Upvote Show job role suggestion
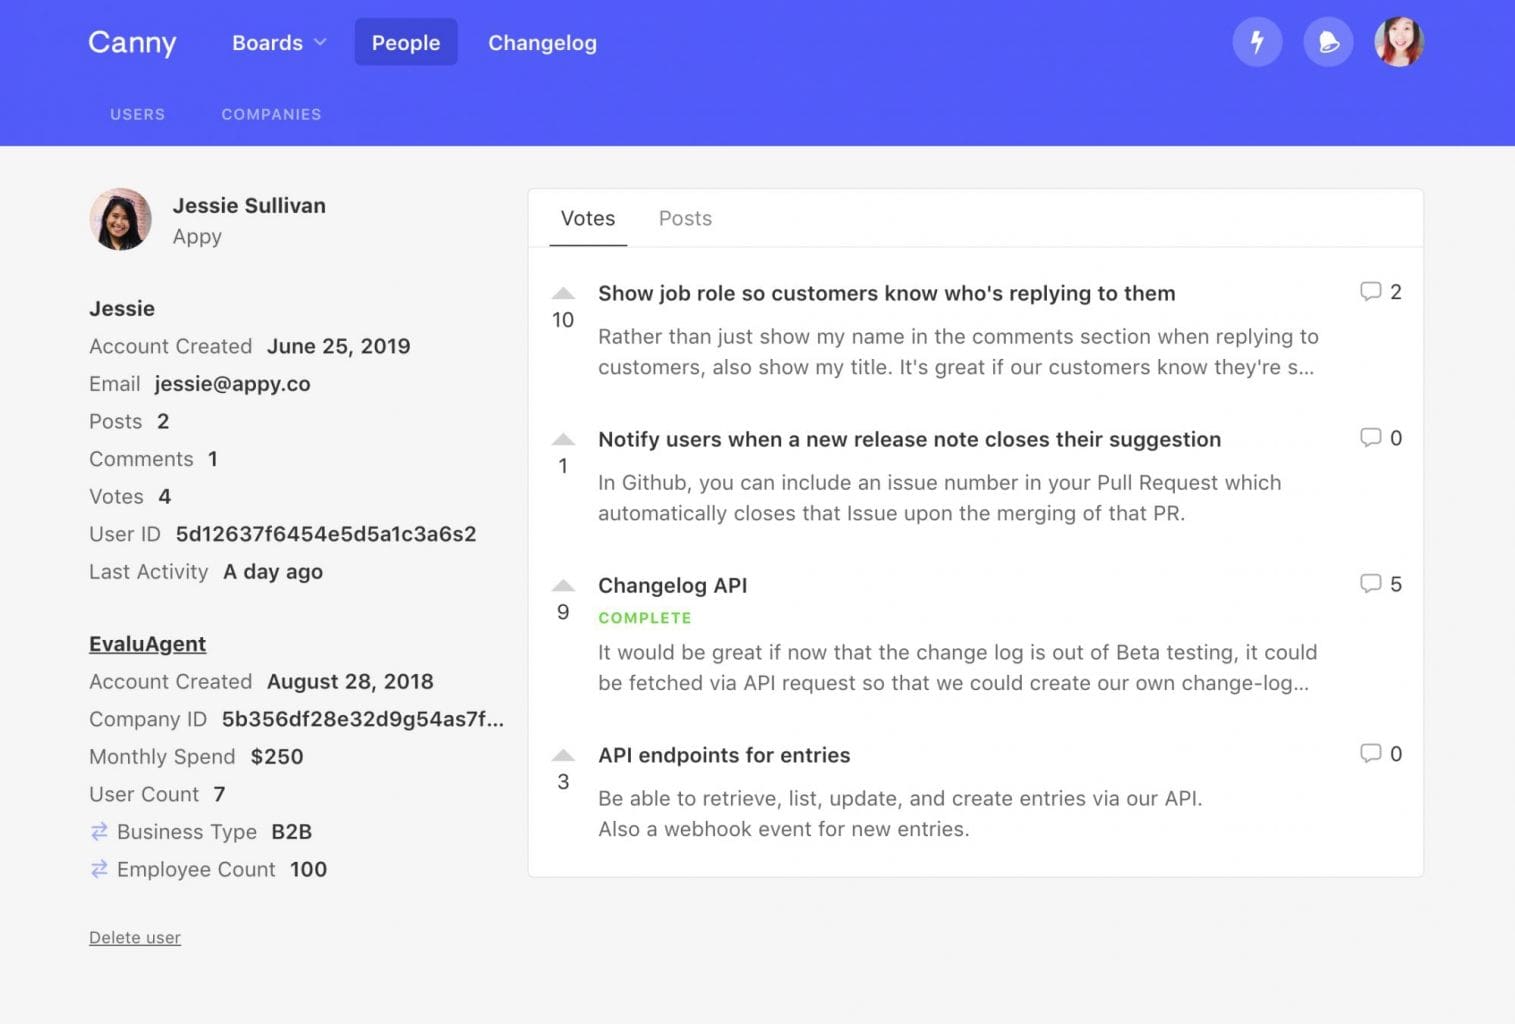 [563, 292]
